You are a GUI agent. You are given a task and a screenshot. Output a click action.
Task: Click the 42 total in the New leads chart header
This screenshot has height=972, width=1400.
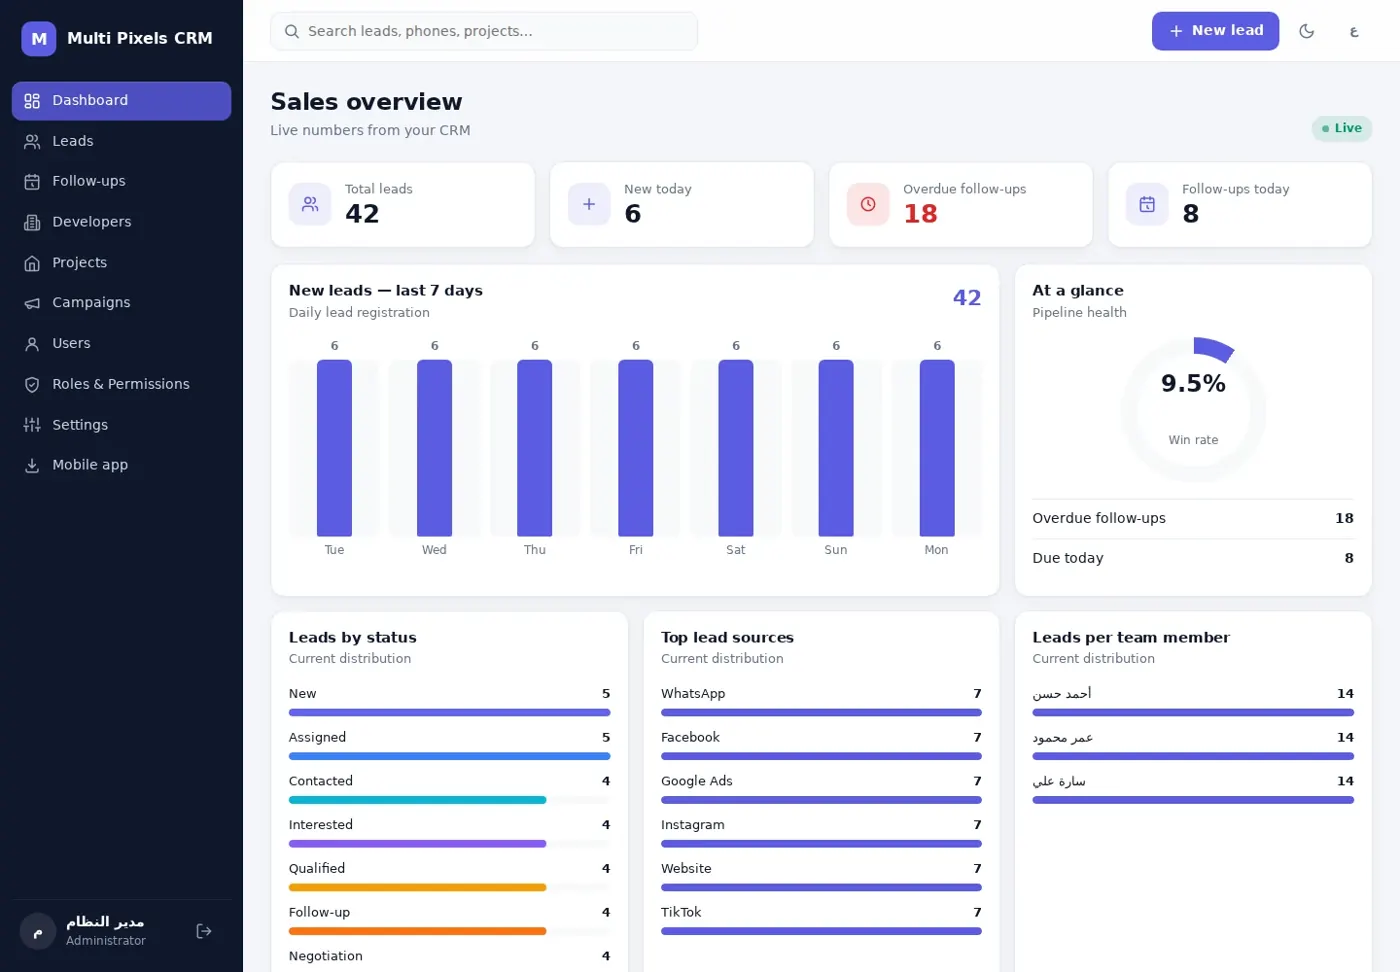coord(967,298)
